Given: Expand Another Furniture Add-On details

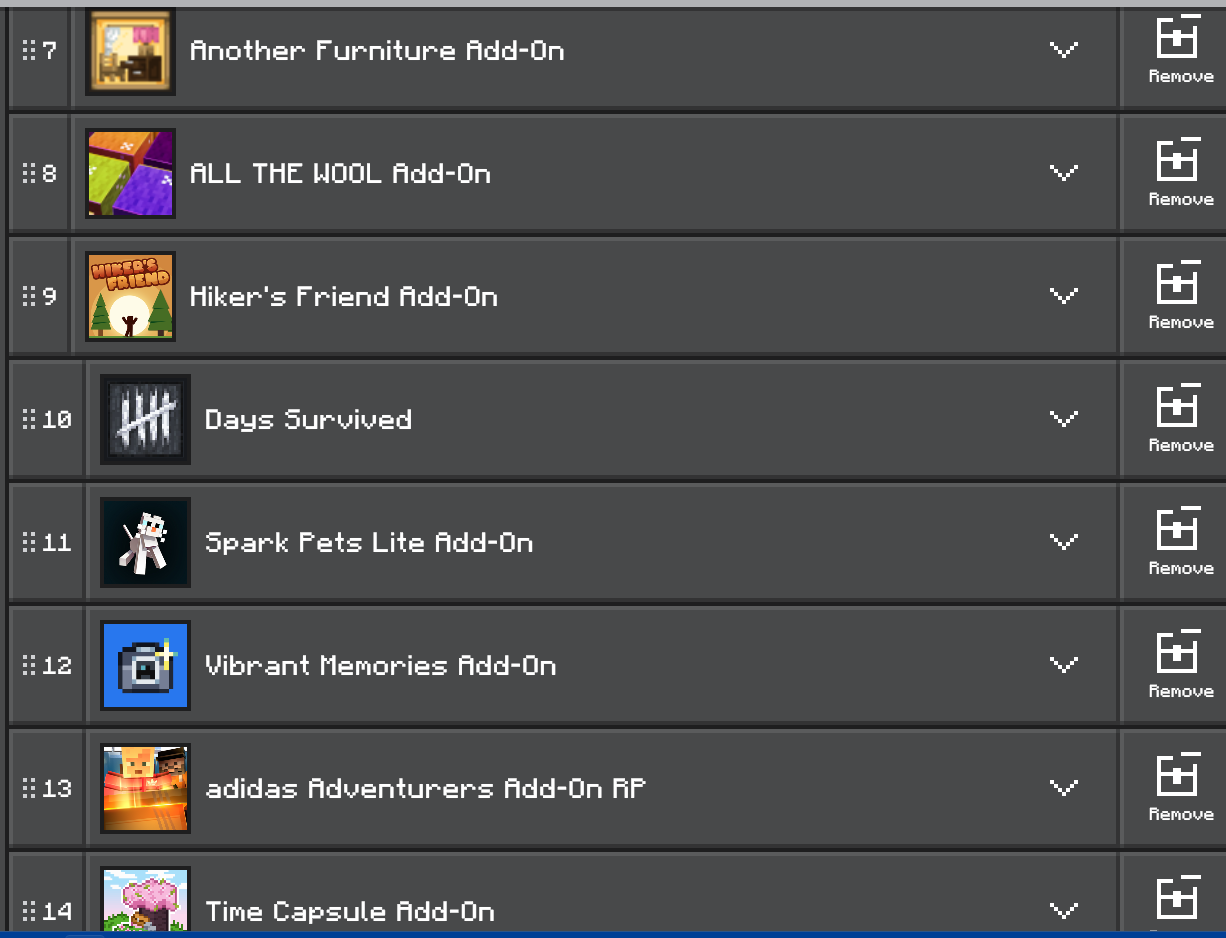Looking at the screenshot, I should click(x=1063, y=50).
